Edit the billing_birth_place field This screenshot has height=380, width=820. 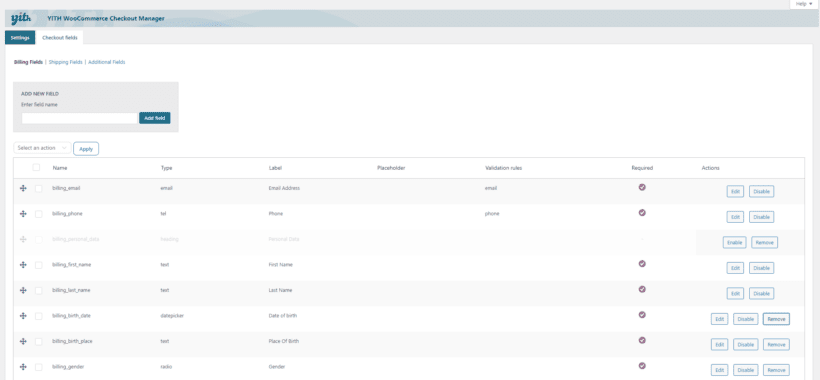pyautogui.click(x=719, y=344)
